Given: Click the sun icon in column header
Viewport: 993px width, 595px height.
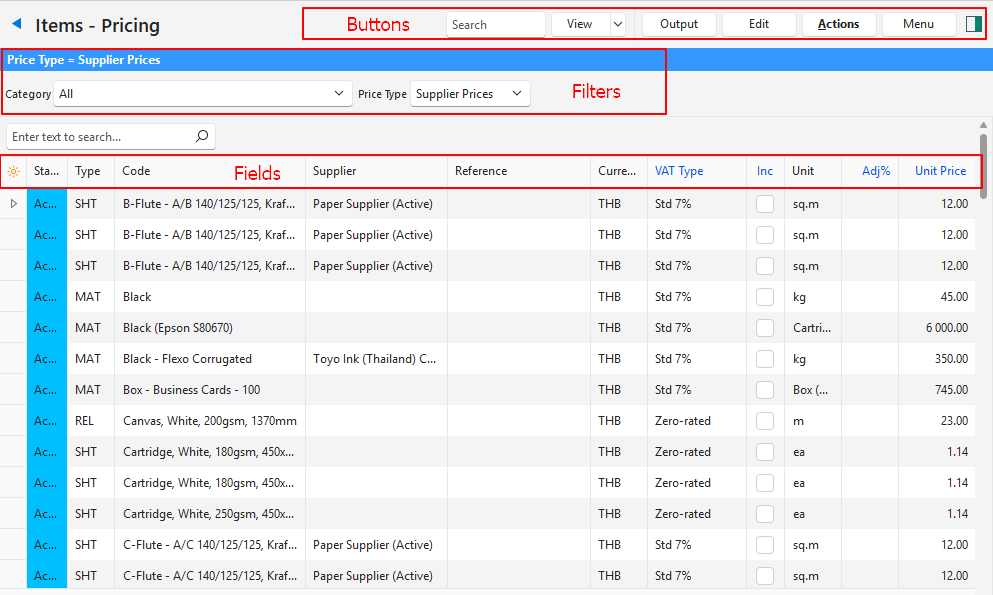Looking at the screenshot, I should [x=13, y=171].
